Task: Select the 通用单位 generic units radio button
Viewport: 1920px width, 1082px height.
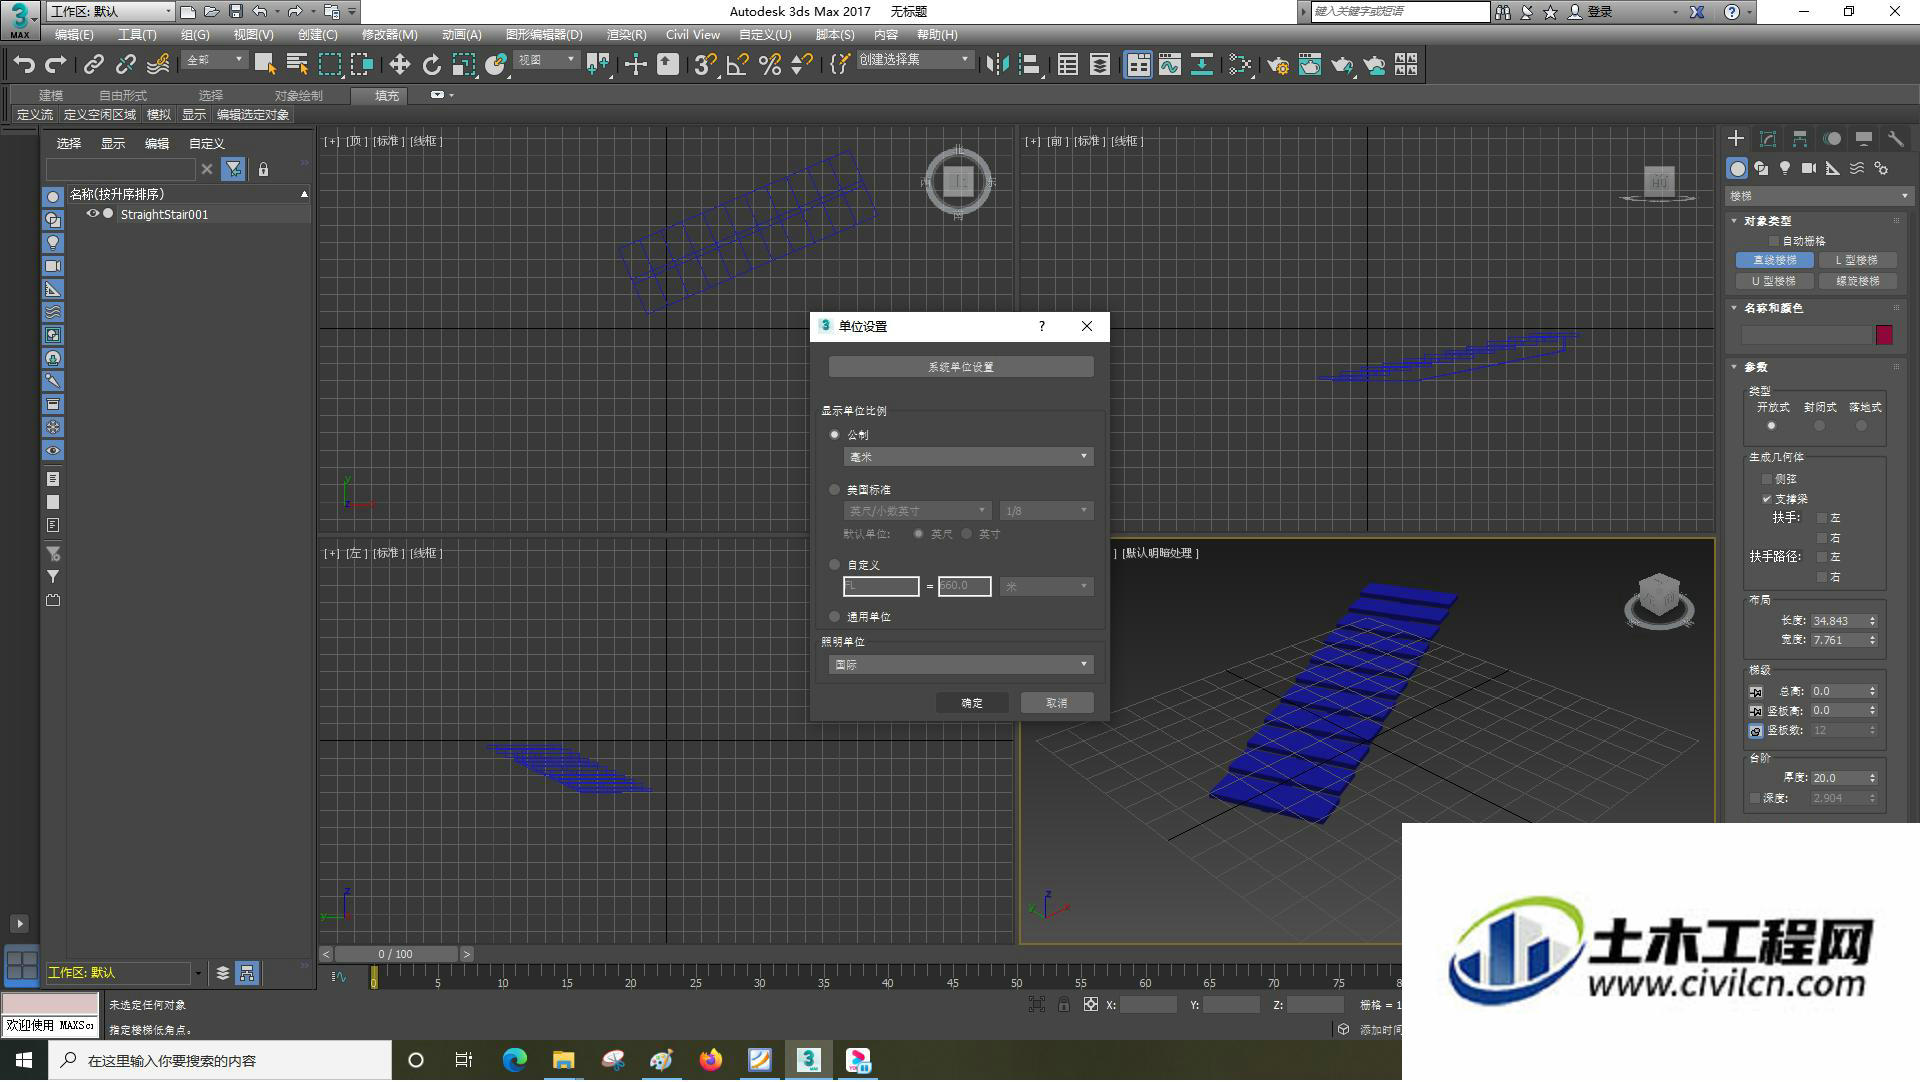Action: 835,617
